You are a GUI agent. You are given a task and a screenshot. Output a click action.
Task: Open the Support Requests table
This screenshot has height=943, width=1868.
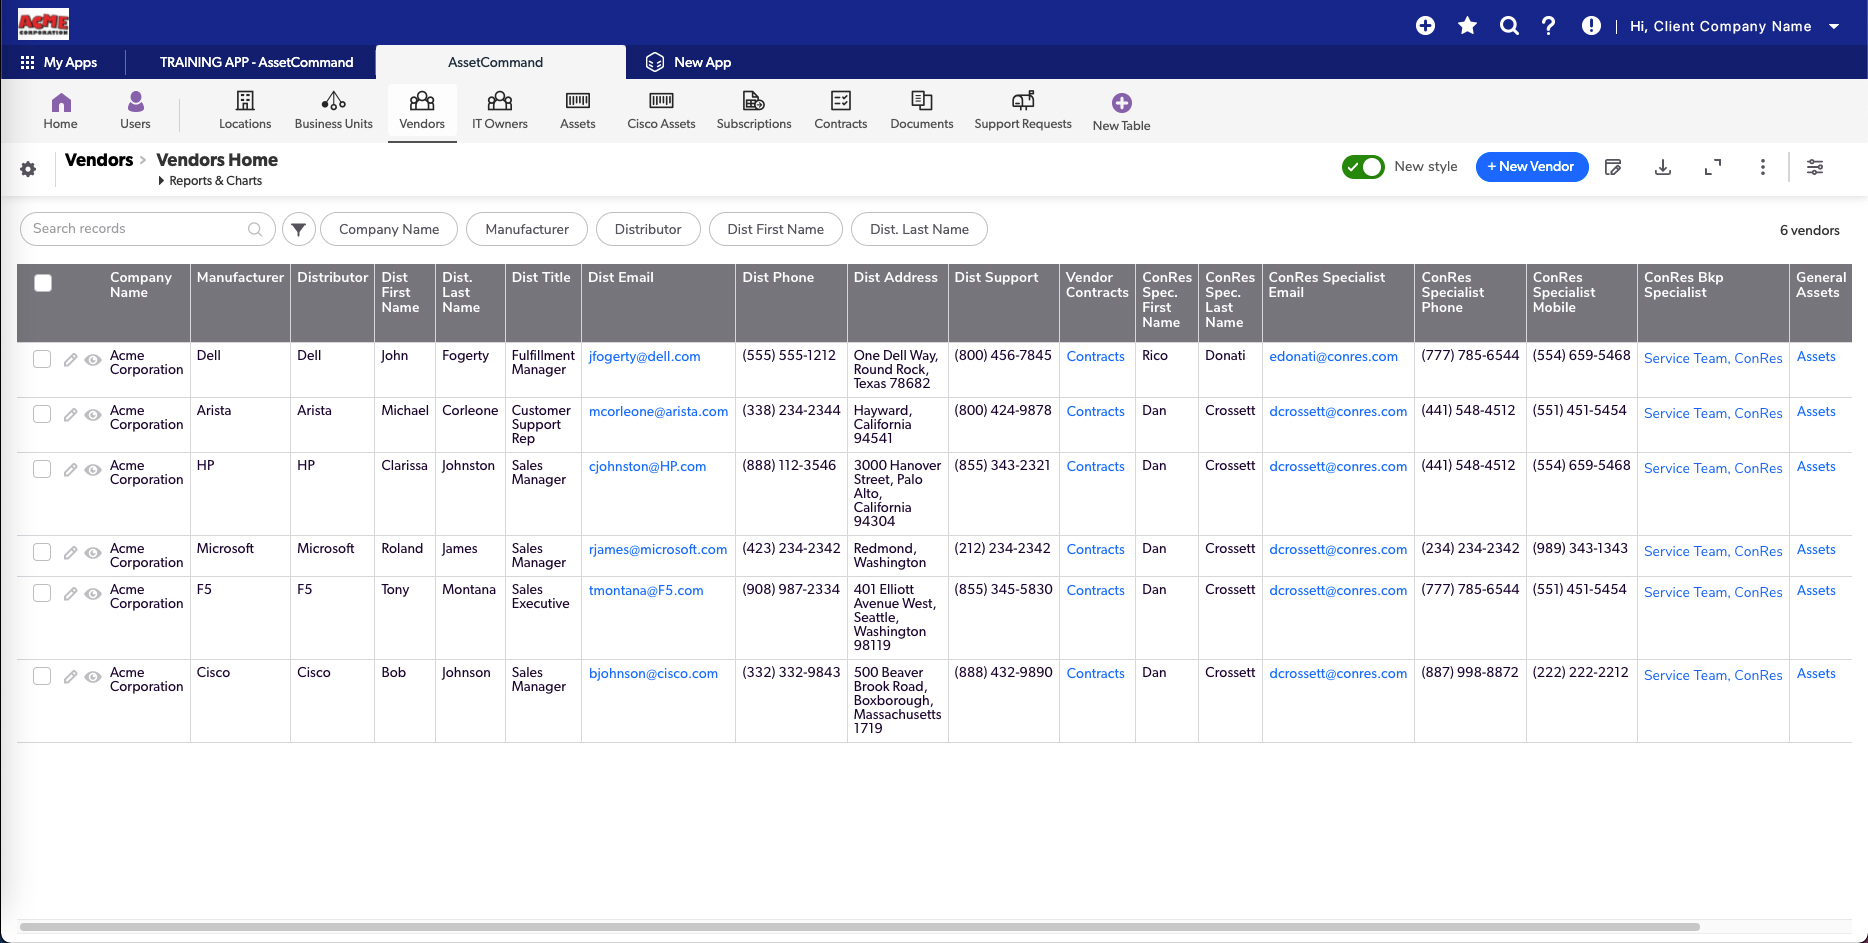click(1022, 111)
